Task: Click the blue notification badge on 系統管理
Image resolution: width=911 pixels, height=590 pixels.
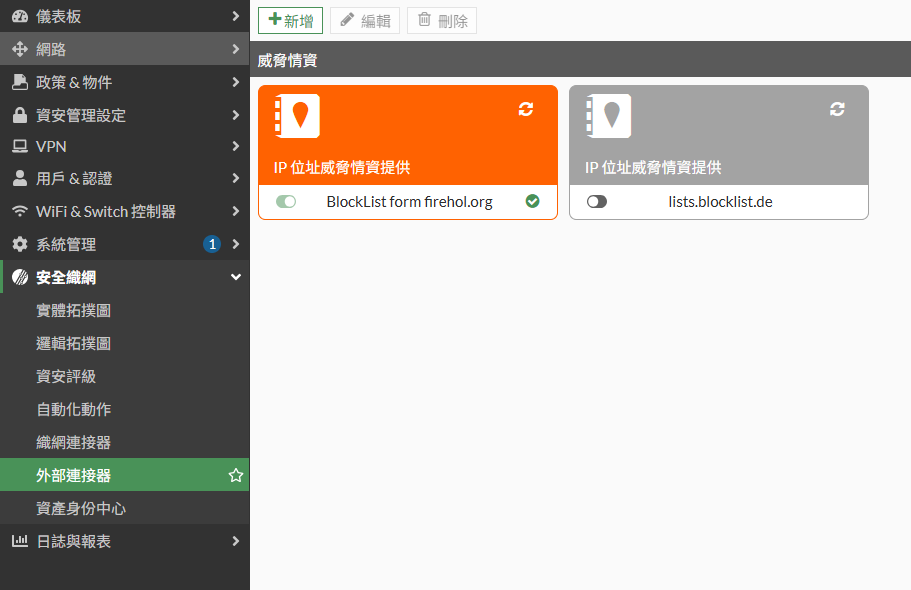Action: click(211, 244)
